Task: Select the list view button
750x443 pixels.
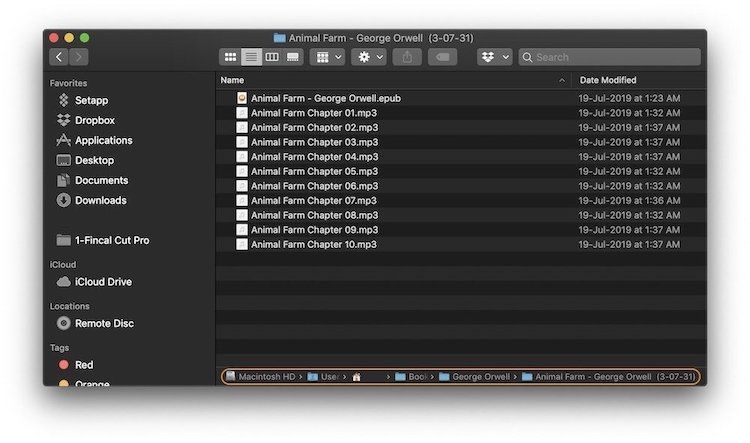Action: [251, 57]
